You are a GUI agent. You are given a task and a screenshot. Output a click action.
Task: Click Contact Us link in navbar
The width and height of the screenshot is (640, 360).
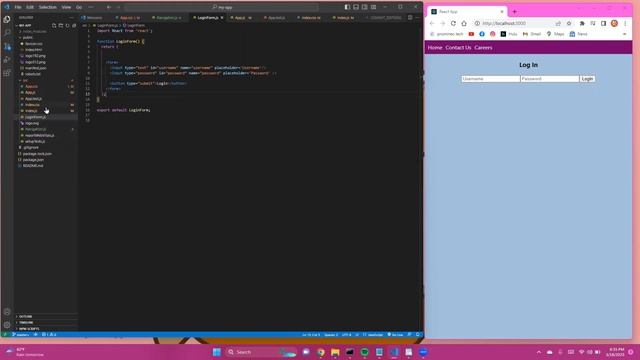point(458,48)
